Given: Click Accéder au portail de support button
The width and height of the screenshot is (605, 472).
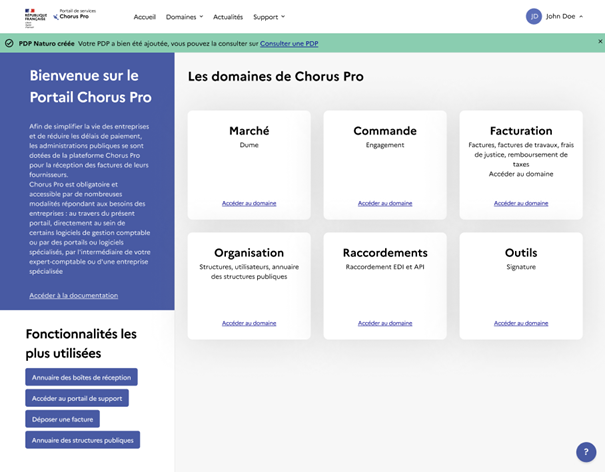Looking at the screenshot, I should coord(77,398).
